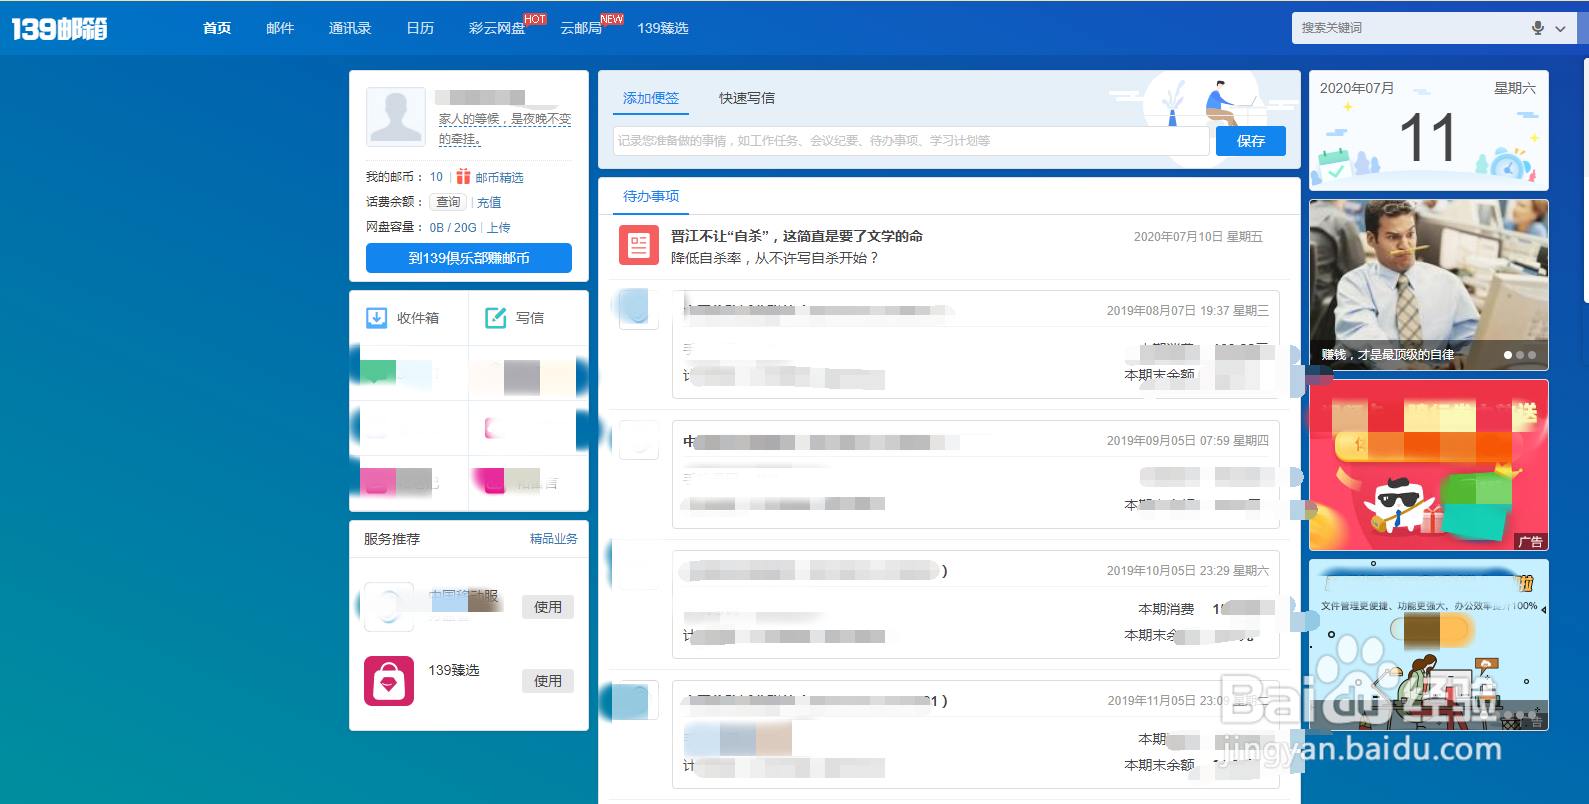This screenshot has height=804, width=1589.
Task: Open the red 广告 promotional banner
Action: tap(1429, 465)
